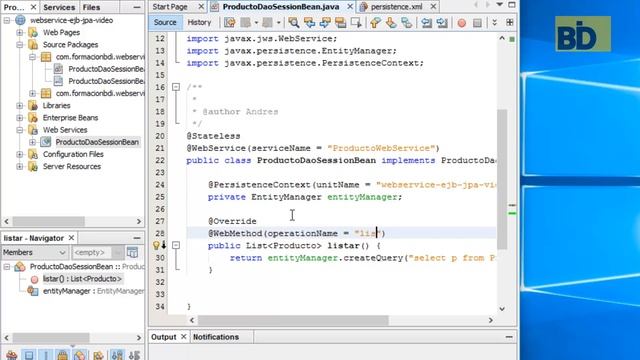Click the Libraries folder icon
Viewport: 640px width, 360px height.
tap(33, 105)
